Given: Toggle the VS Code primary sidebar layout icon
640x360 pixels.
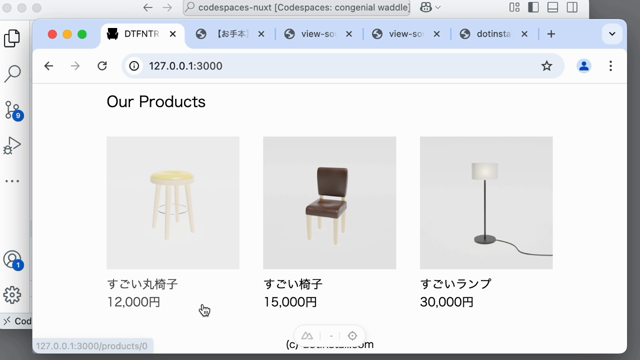Looking at the screenshot, I should pos(533,7).
